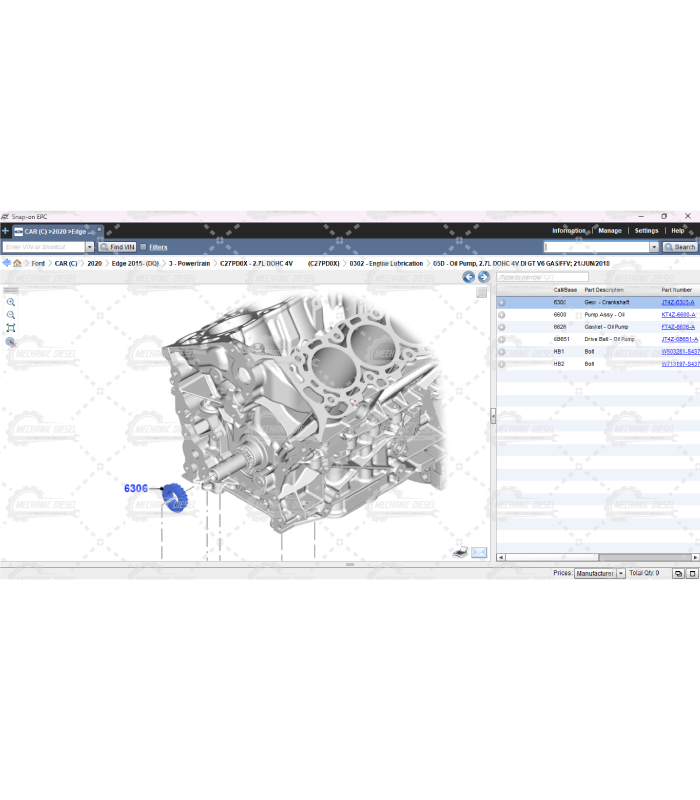Add Pump Assy - Oil row via plus circle
700x800 pixels.
502,315
